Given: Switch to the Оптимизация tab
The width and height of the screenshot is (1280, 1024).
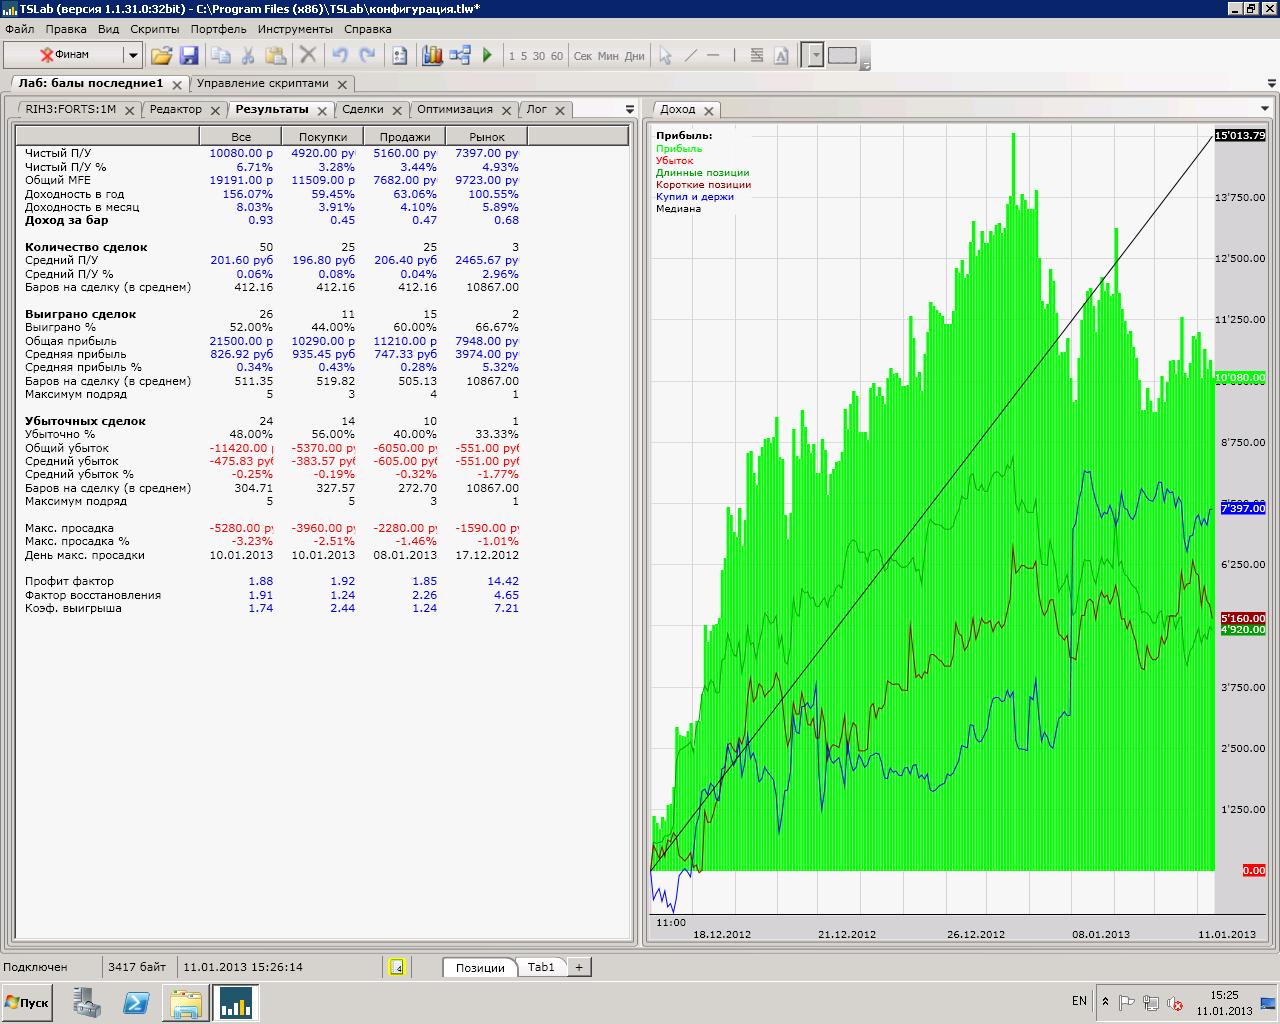Looking at the screenshot, I should point(454,109).
